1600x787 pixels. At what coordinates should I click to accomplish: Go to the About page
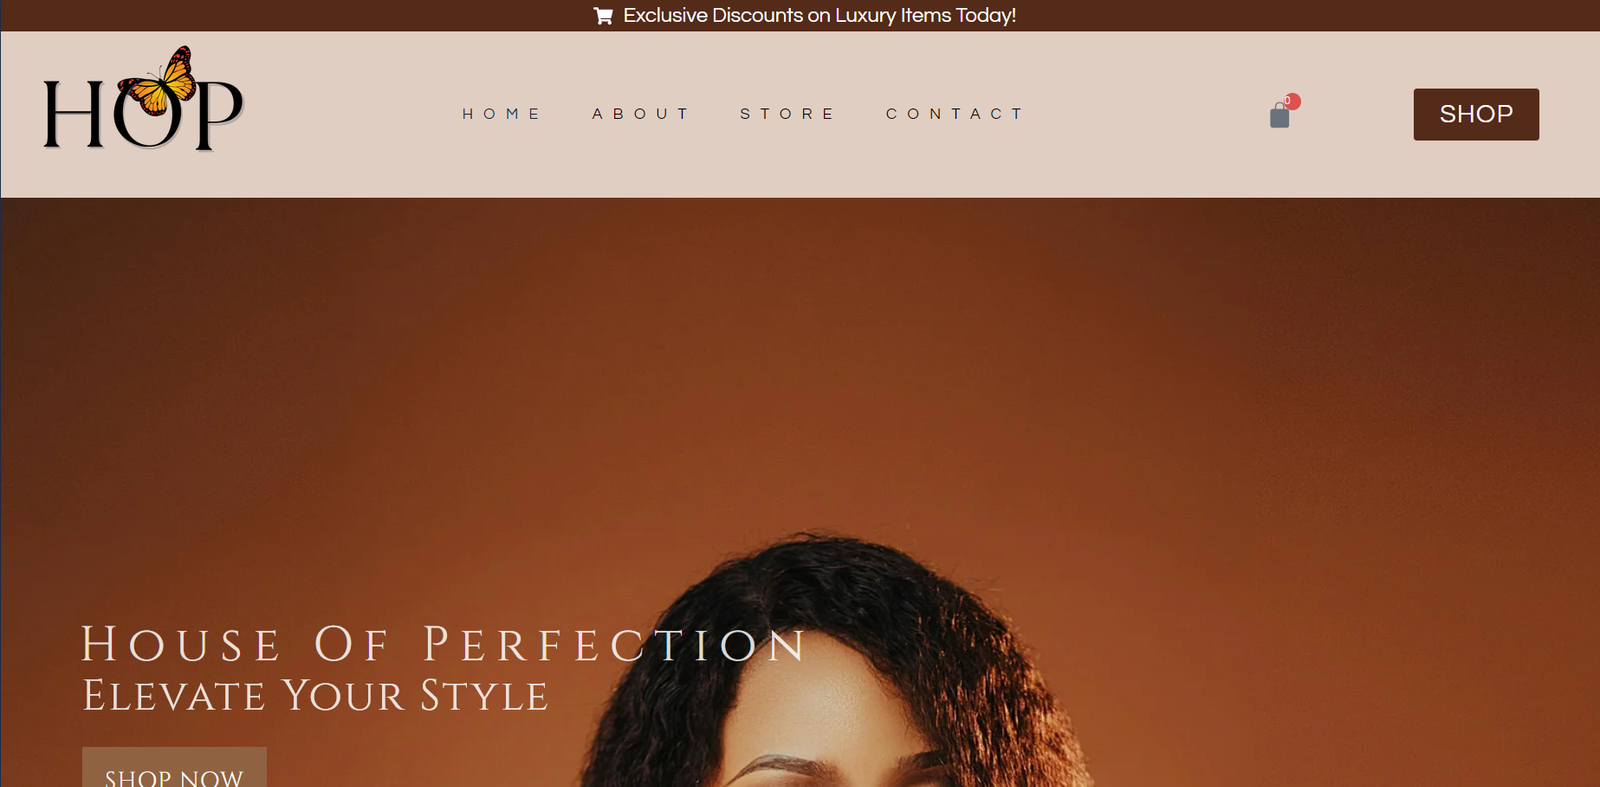click(x=641, y=114)
